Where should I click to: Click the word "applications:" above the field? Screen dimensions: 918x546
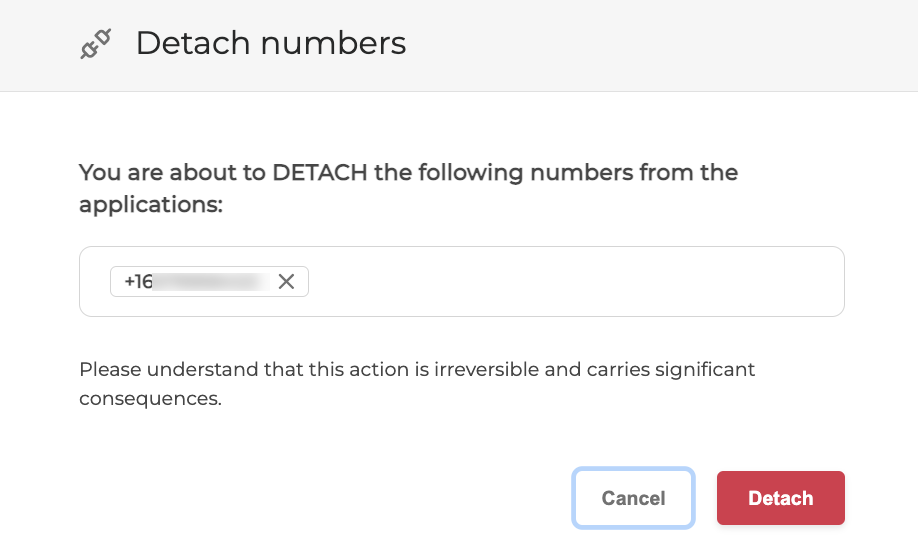(150, 205)
